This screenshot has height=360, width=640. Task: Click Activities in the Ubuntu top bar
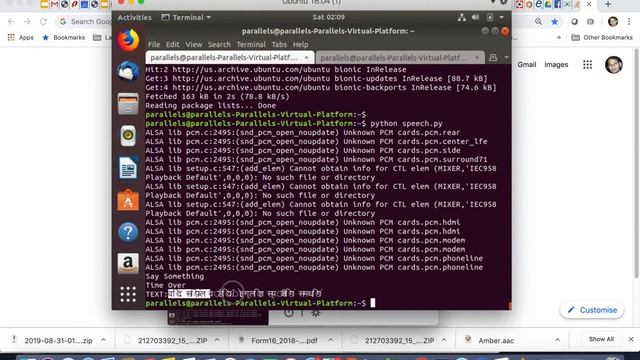tap(134, 18)
